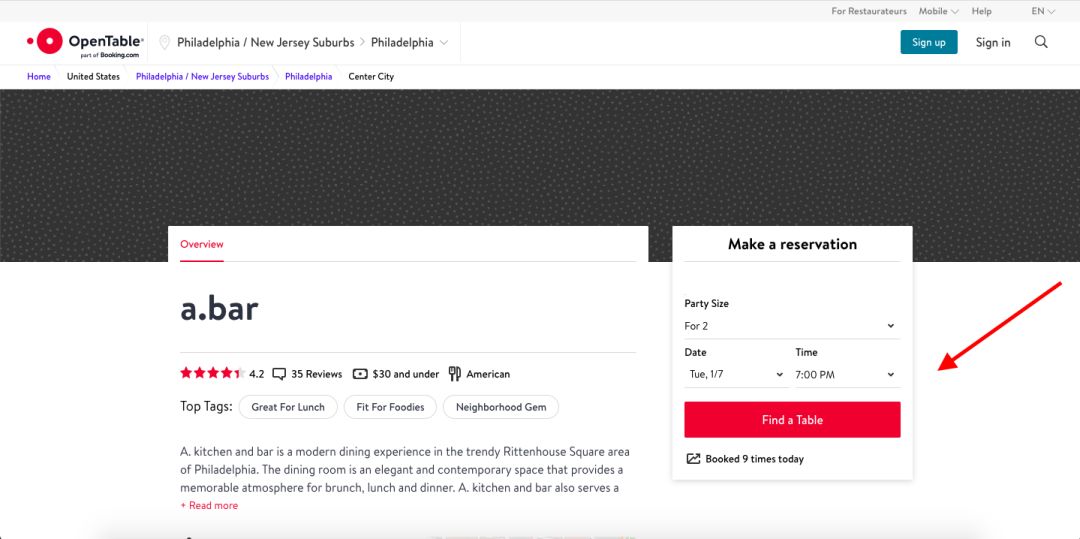
Task: Click the location pin icon
Action: pyautogui.click(x=164, y=43)
